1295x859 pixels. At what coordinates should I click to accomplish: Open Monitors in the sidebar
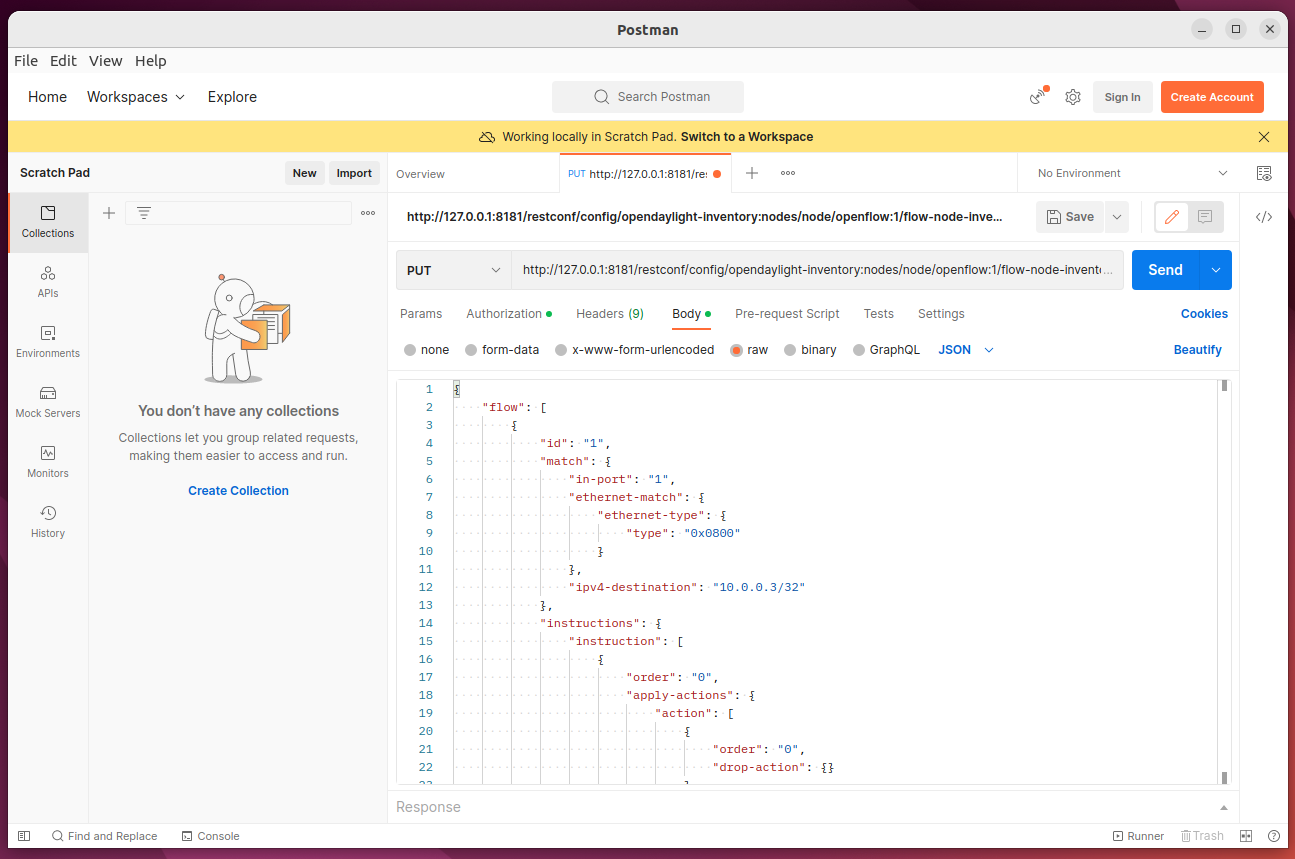click(x=48, y=461)
